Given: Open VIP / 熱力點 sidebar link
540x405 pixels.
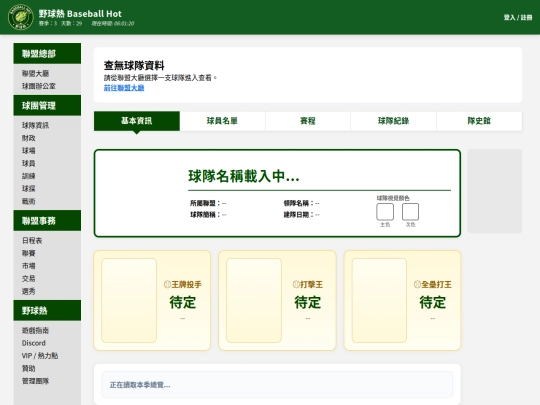Looking at the screenshot, I should coord(40,356).
